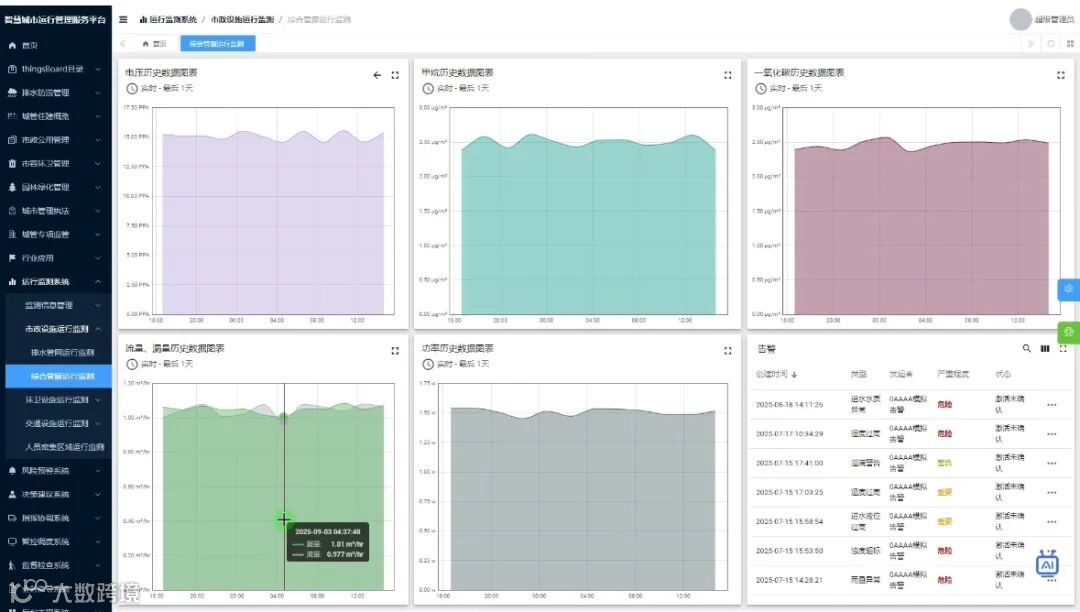Click the purple voltage chart area

click(273, 224)
